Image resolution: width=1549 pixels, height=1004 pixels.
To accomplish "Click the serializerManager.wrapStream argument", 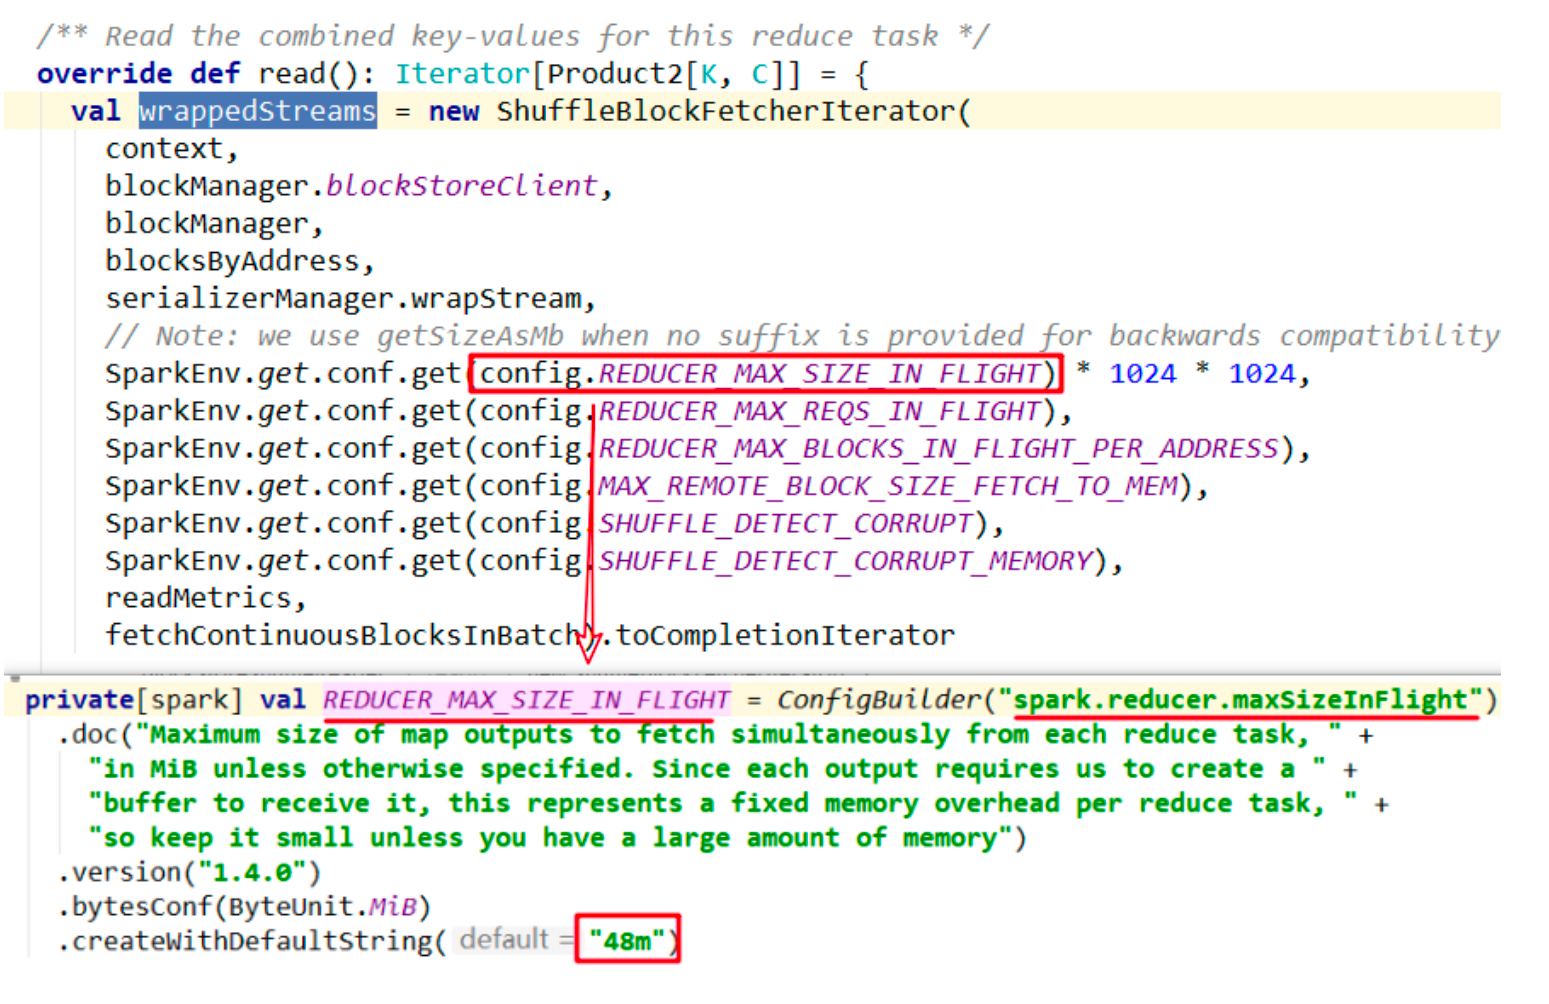I will tap(343, 299).
